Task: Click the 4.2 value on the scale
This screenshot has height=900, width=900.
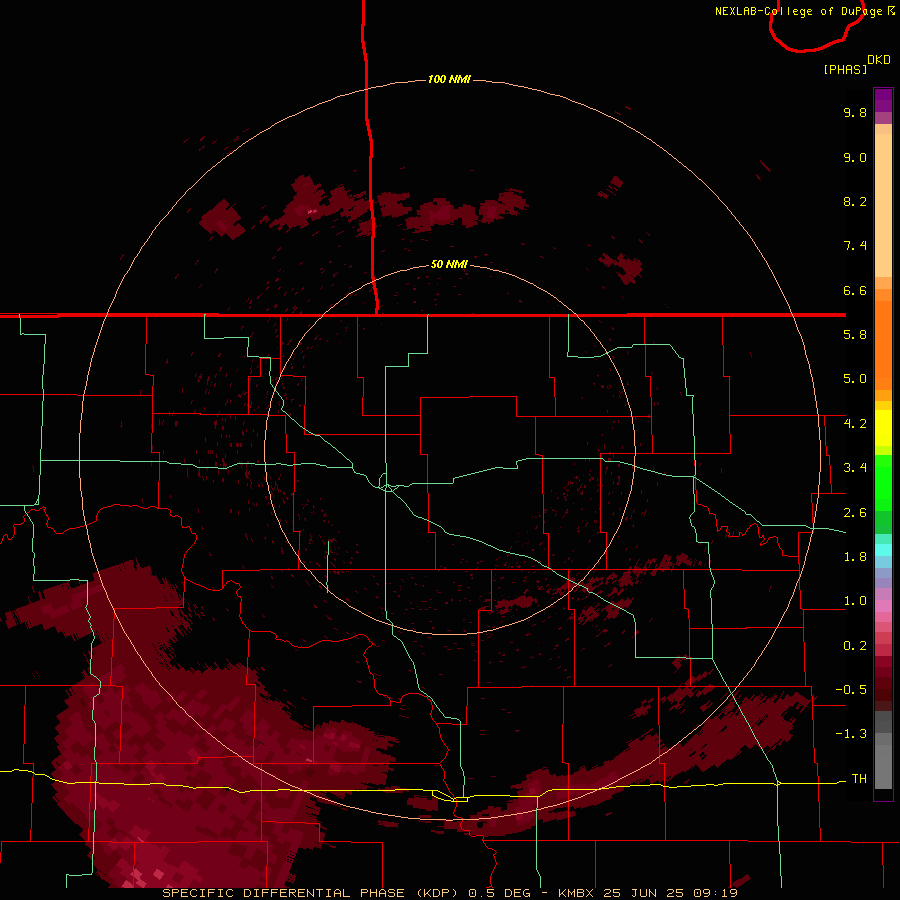Action: coord(855,424)
